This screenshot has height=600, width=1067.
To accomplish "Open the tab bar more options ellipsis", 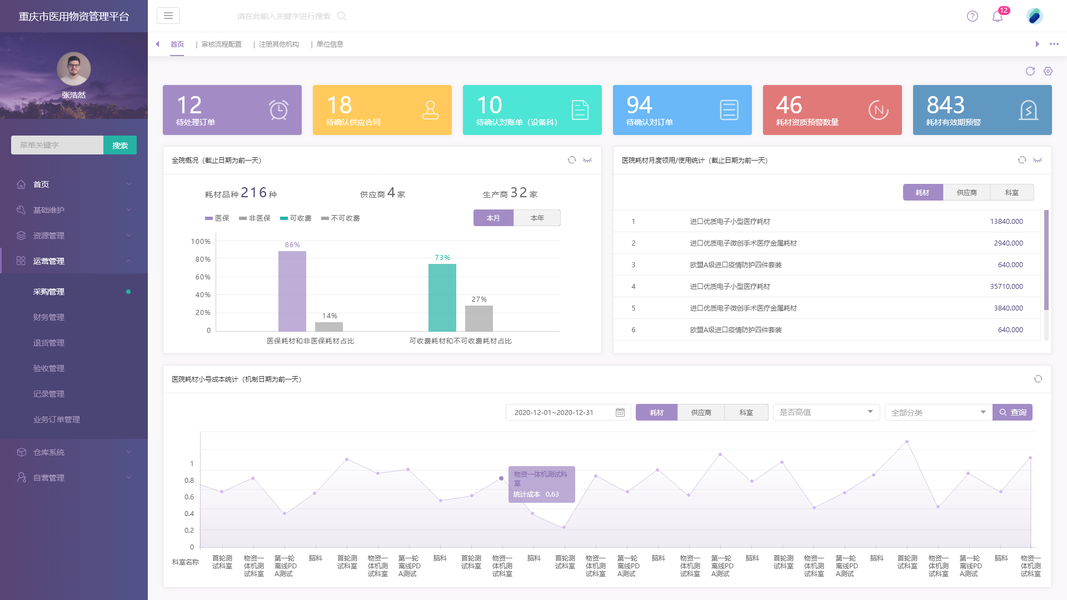I will pos(1054,44).
